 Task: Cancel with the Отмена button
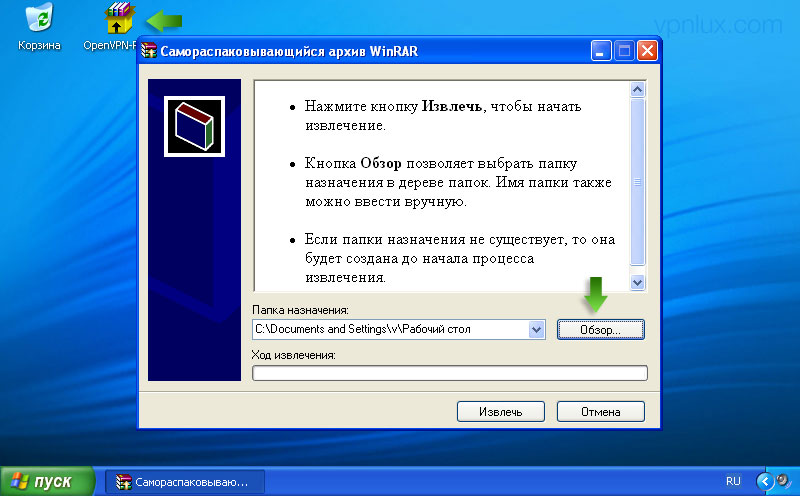click(601, 411)
